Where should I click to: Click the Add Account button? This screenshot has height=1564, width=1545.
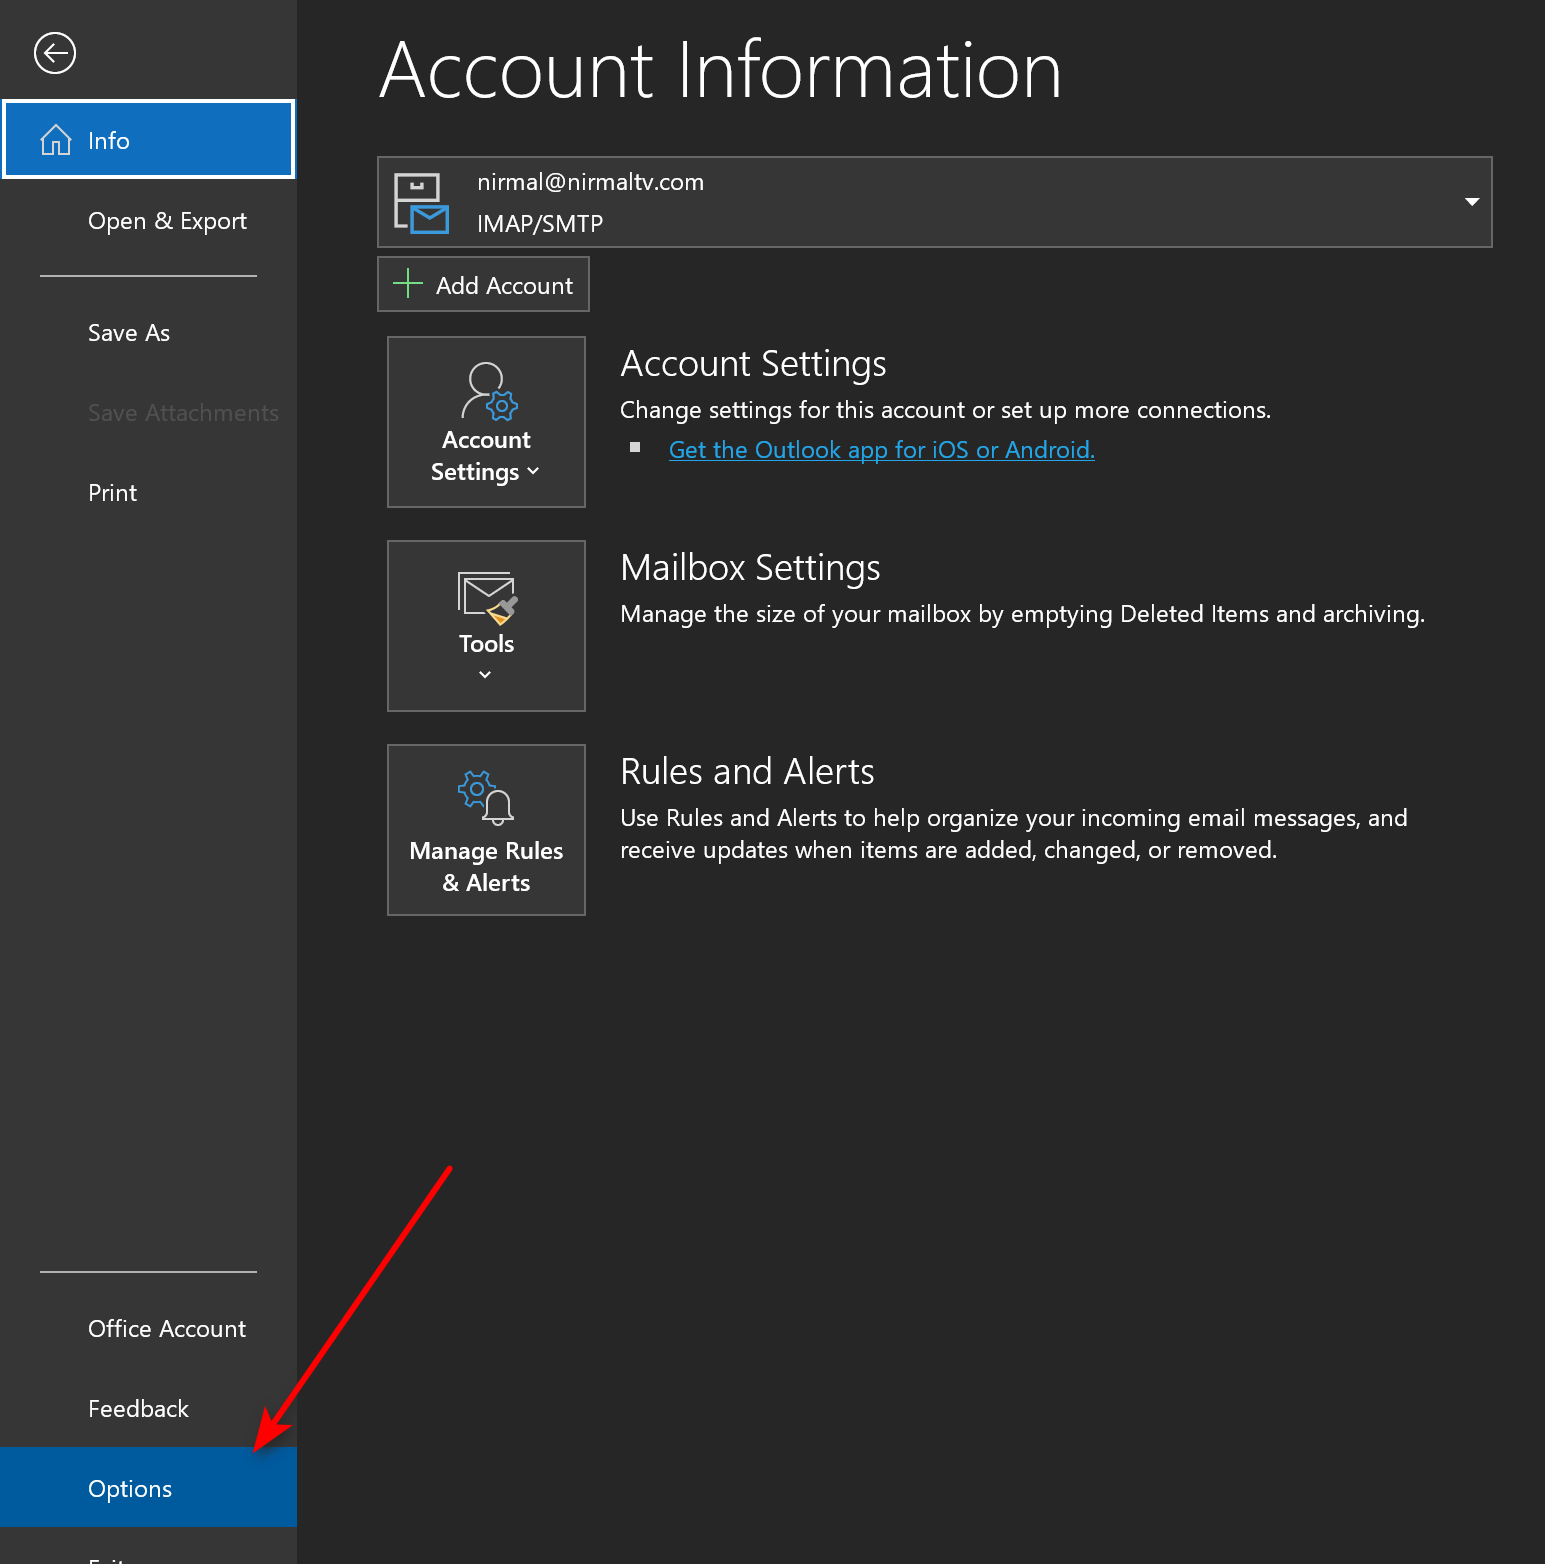[483, 284]
